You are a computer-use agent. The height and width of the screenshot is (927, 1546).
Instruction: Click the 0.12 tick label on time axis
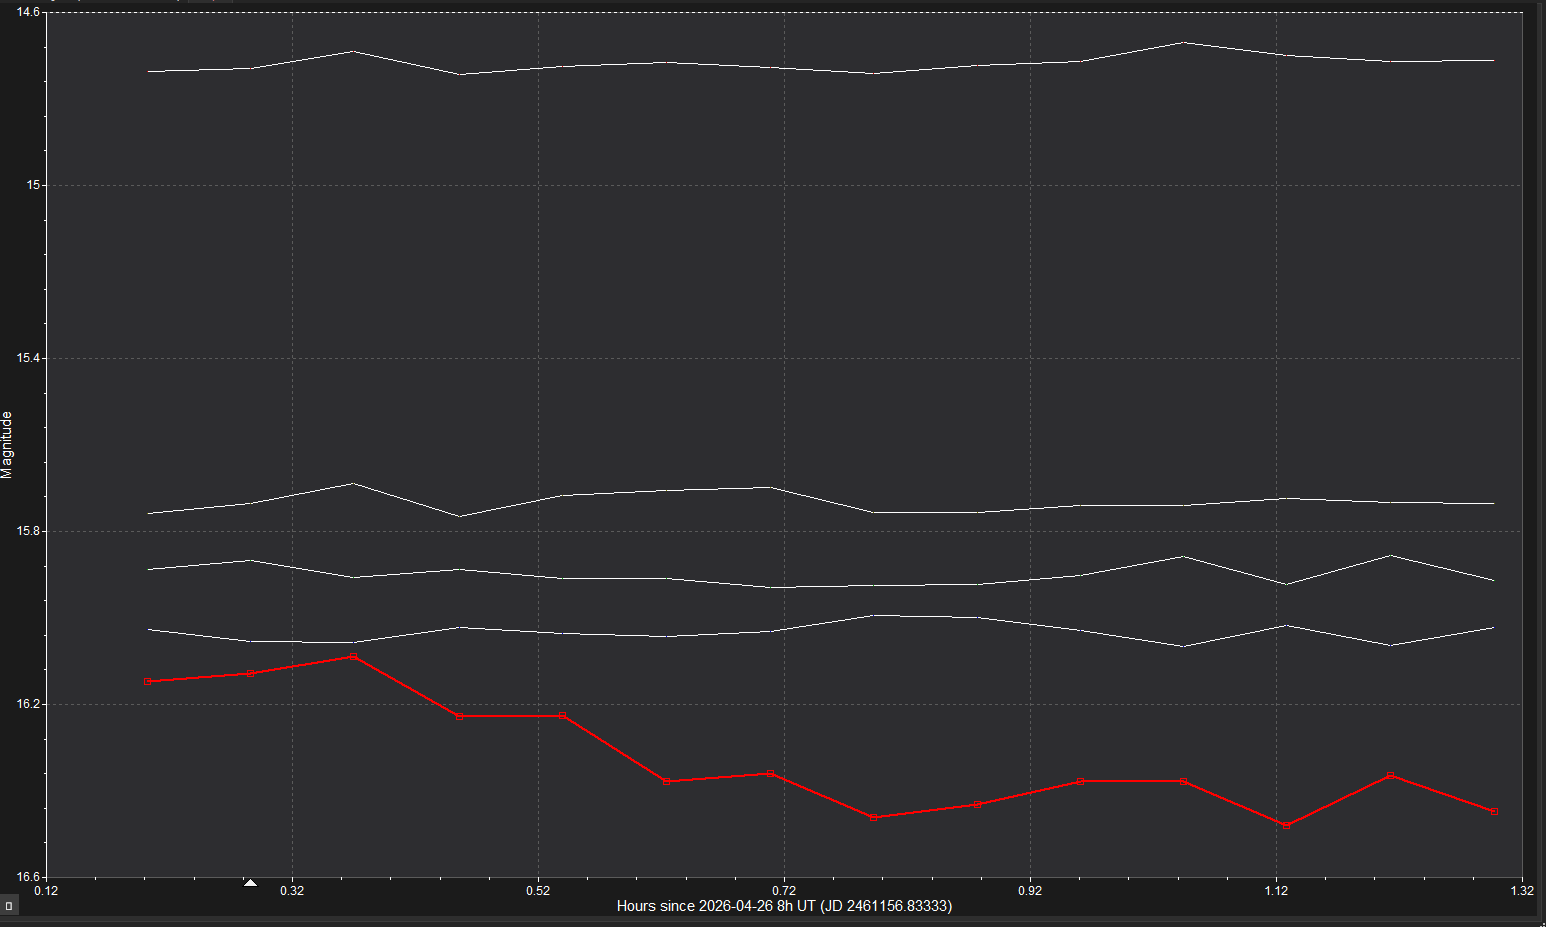coord(46,890)
